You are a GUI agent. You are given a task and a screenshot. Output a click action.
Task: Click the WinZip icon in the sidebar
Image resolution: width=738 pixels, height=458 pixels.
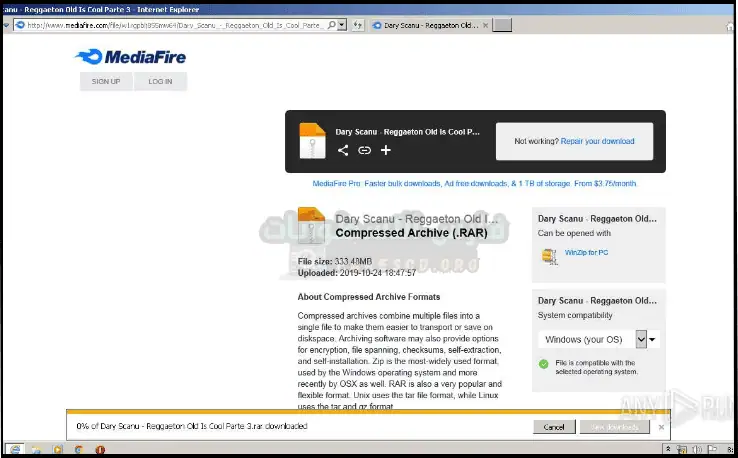(x=548, y=255)
